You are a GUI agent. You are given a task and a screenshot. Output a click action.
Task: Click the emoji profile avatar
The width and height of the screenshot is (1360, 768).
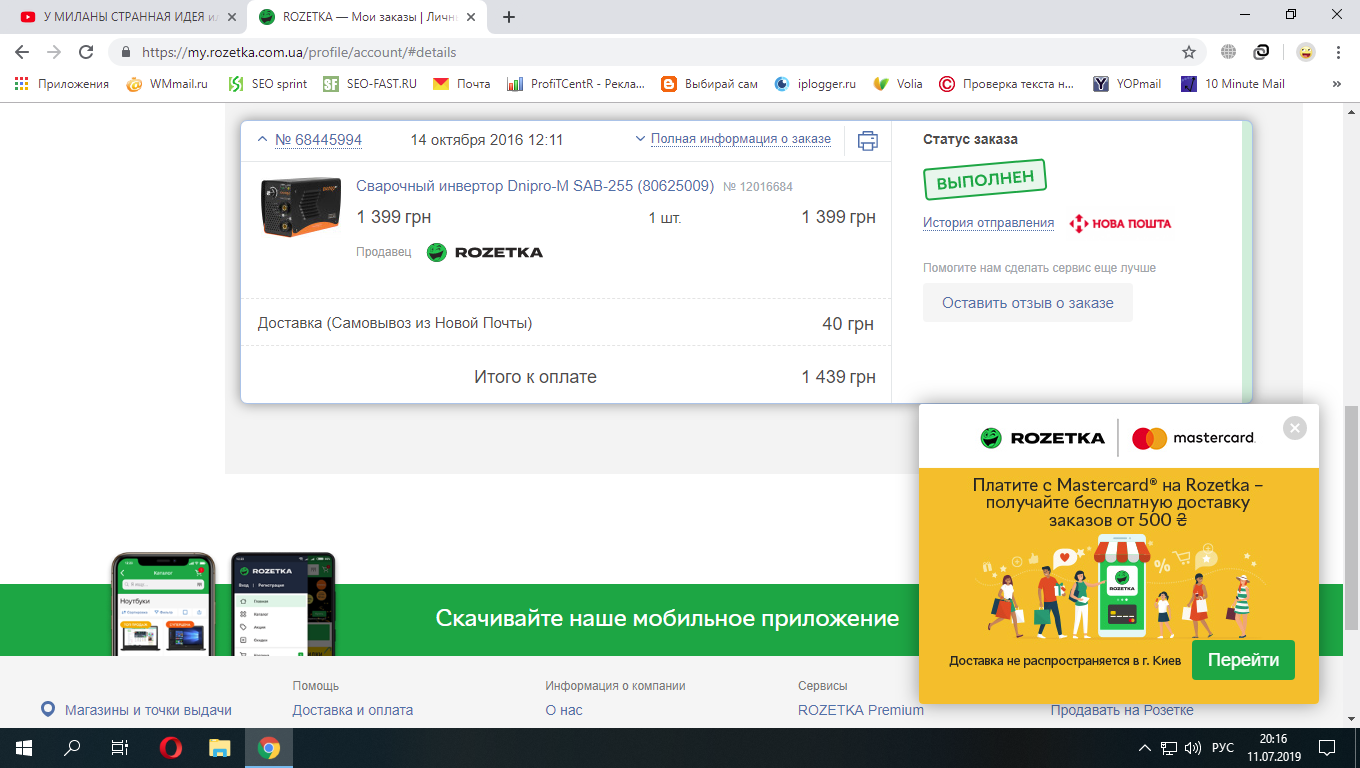click(x=1305, y=52)
